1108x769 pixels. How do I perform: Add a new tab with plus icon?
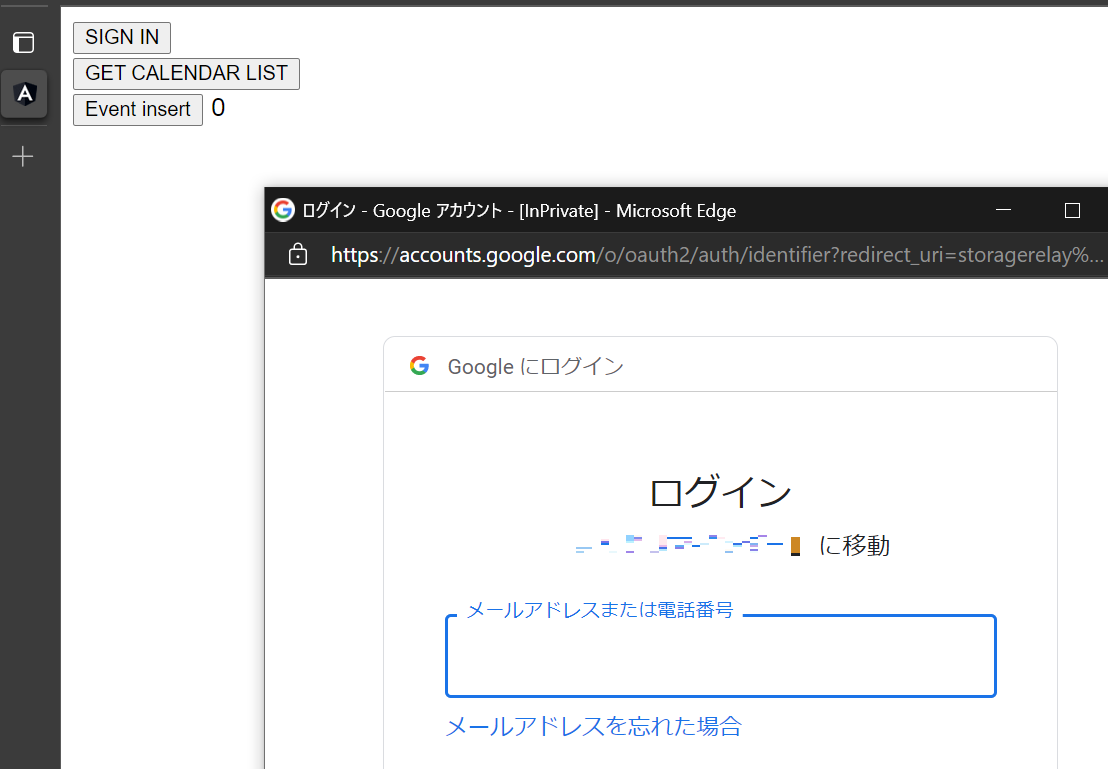[x=23, y=156]
